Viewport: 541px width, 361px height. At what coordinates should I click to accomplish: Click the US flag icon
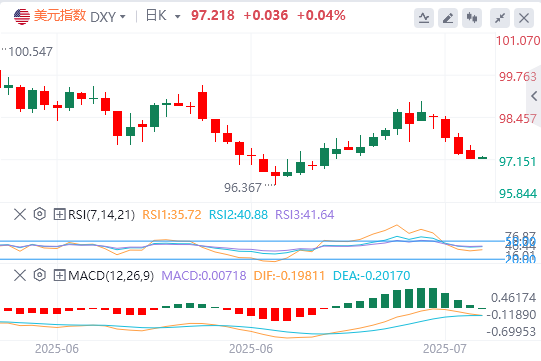point(22,17)
